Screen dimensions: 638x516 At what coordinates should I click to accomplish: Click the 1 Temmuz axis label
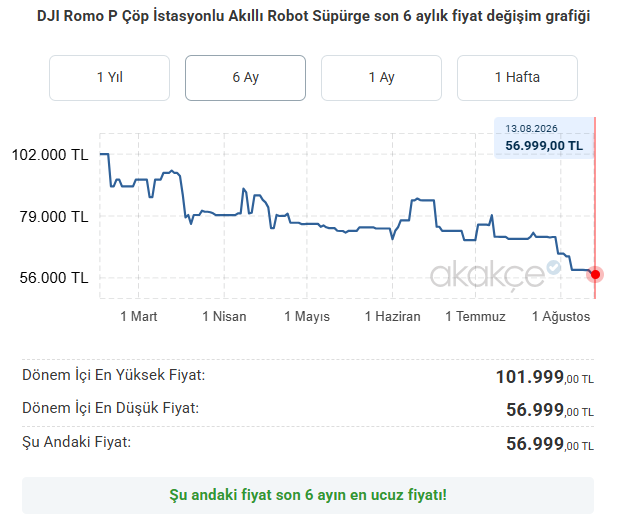pos(475,316)
